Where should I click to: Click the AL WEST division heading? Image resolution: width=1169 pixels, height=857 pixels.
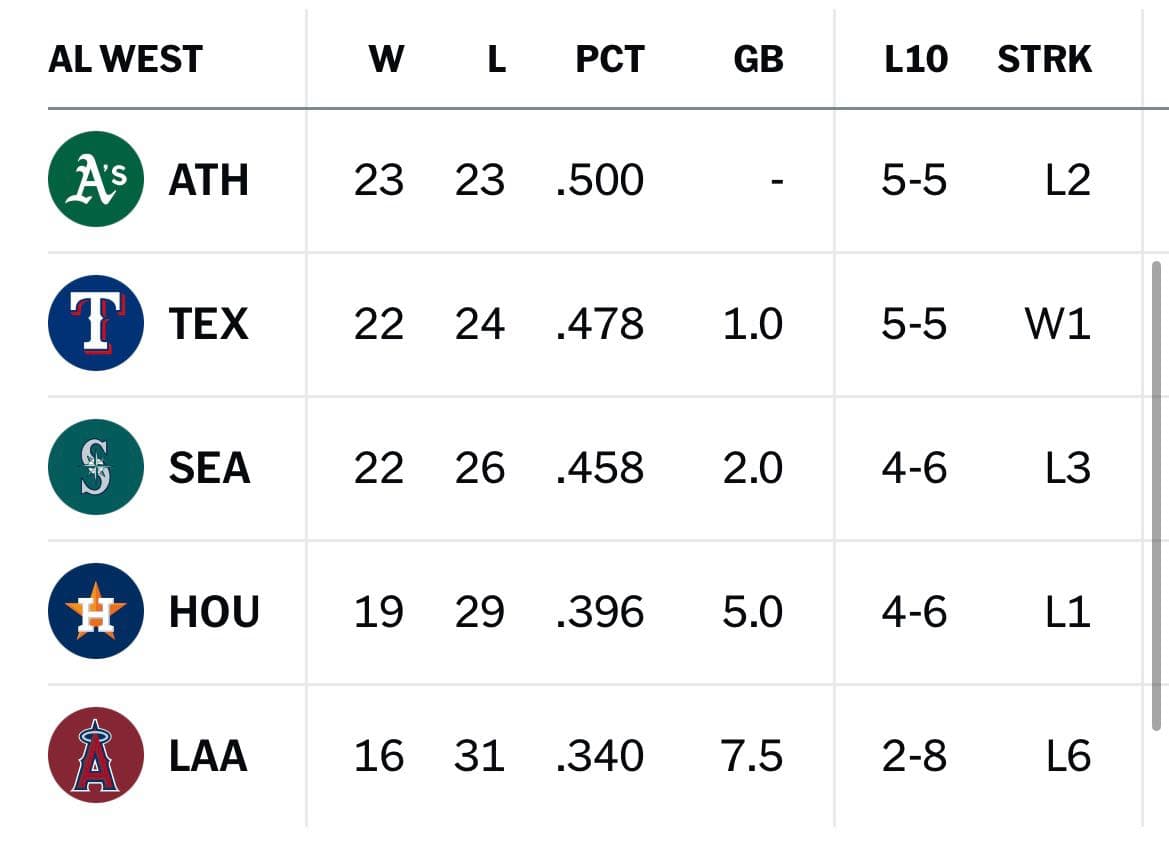pos(125,59)
